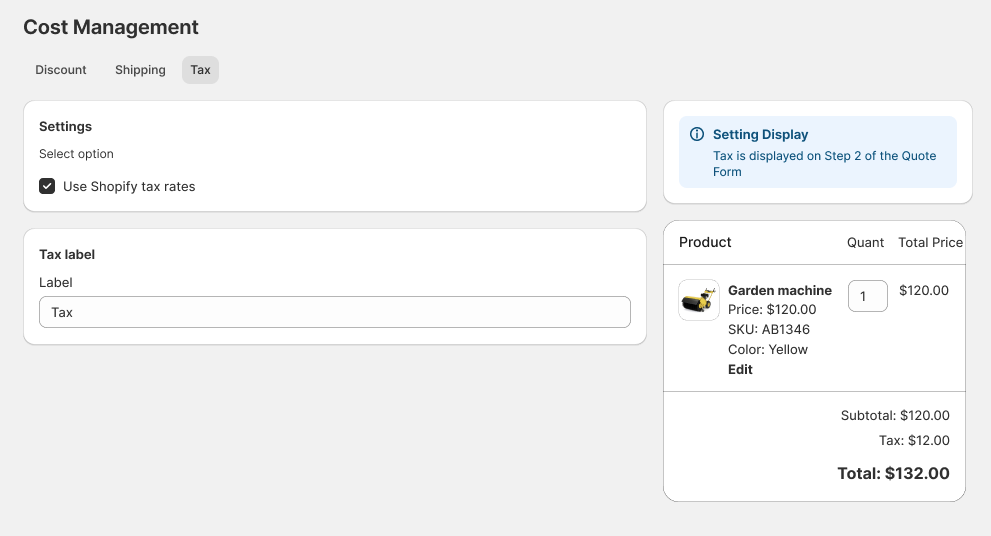Click the Product column header
The height and width of the screenshot is (536, 991).
(x=705, y=242)
